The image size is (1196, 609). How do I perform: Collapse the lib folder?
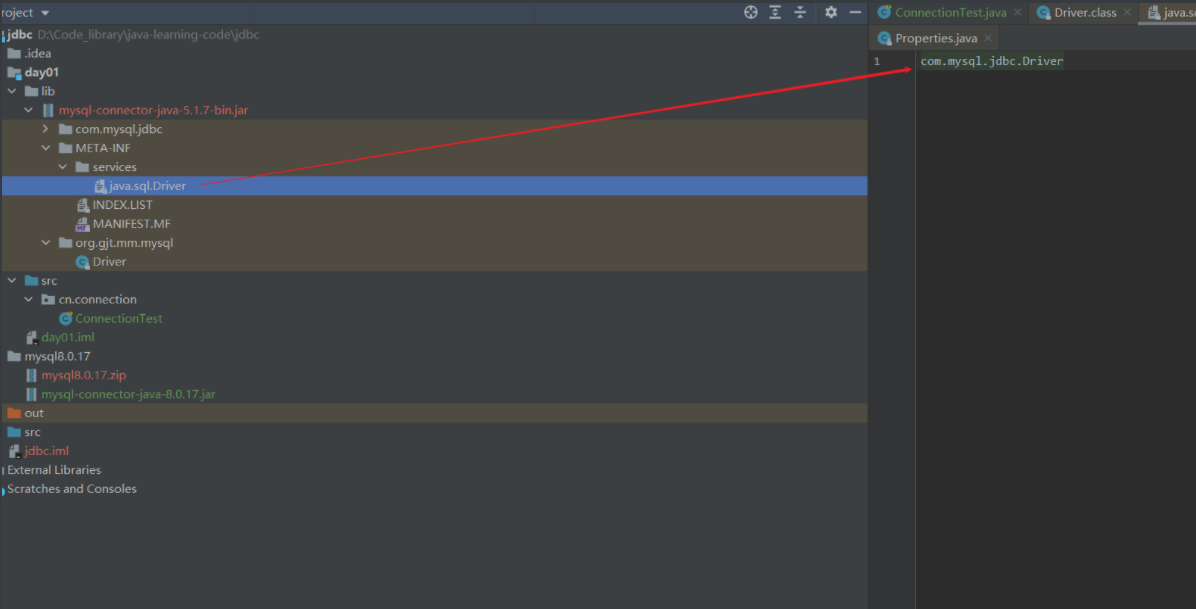click(11, 91)
